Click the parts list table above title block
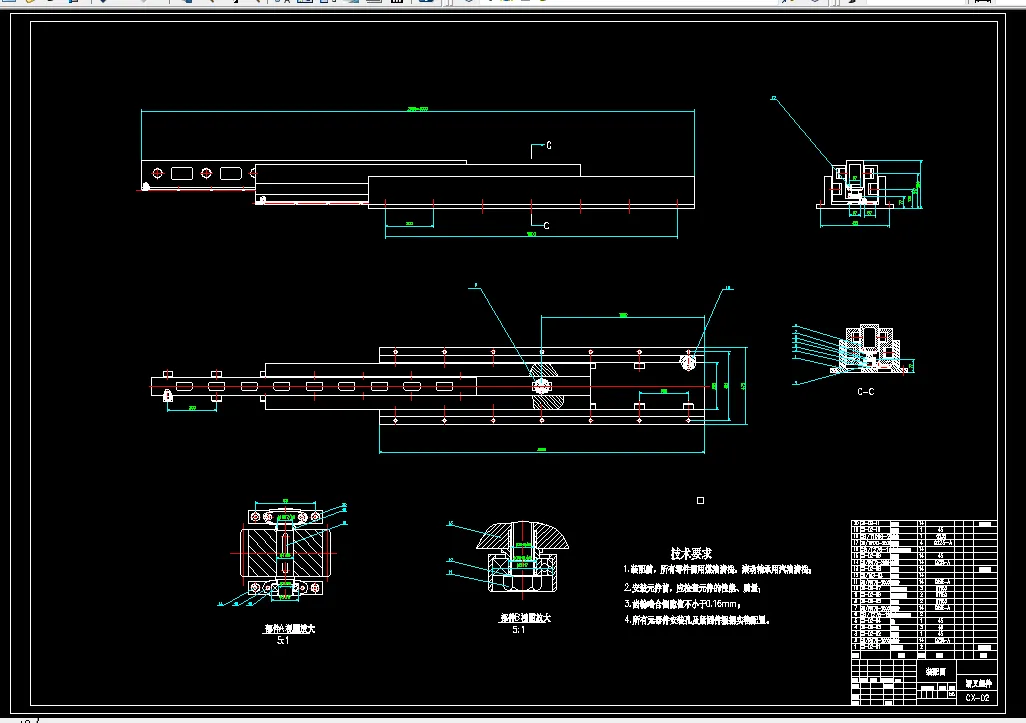This screenshot has height=723, width=1026. [924, 589]
